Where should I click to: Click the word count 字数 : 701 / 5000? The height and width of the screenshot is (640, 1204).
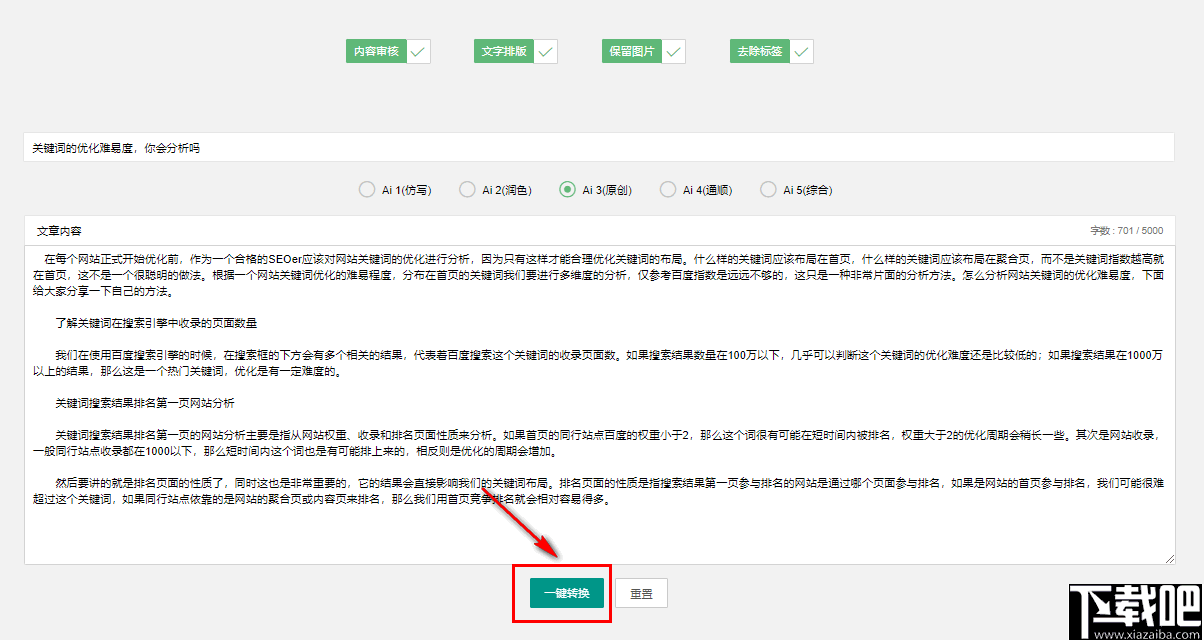pos(1127,230)
